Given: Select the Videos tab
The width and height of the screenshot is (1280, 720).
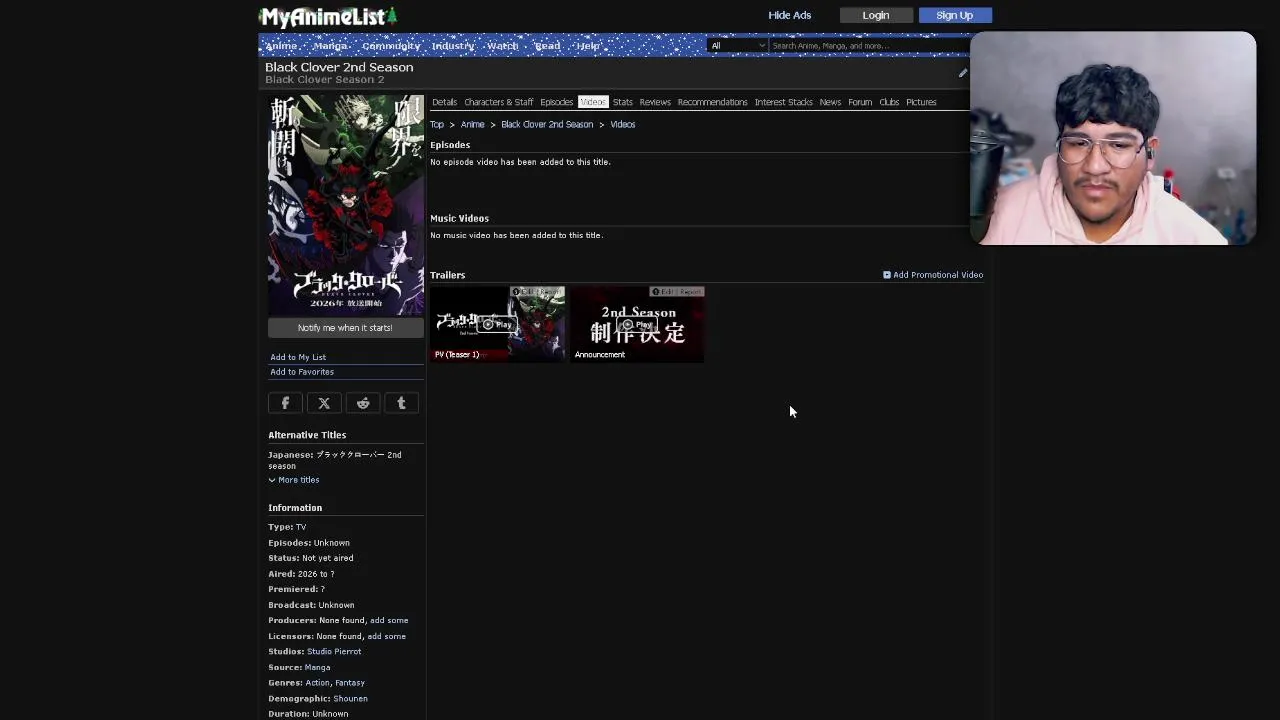Looking at the screenshot, I should tap(593, 102).
